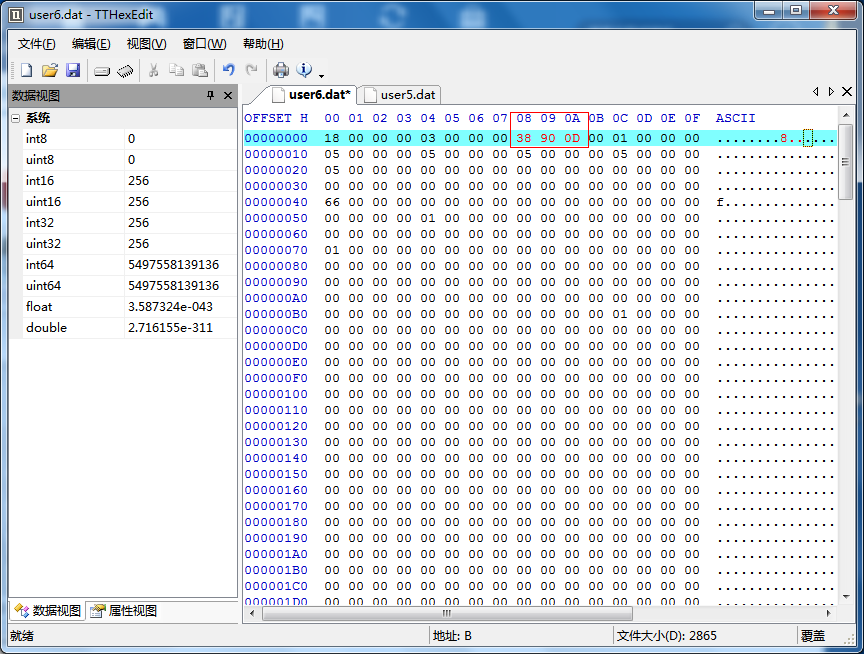Copy selection with the copy icon

[x=176, y=70]
